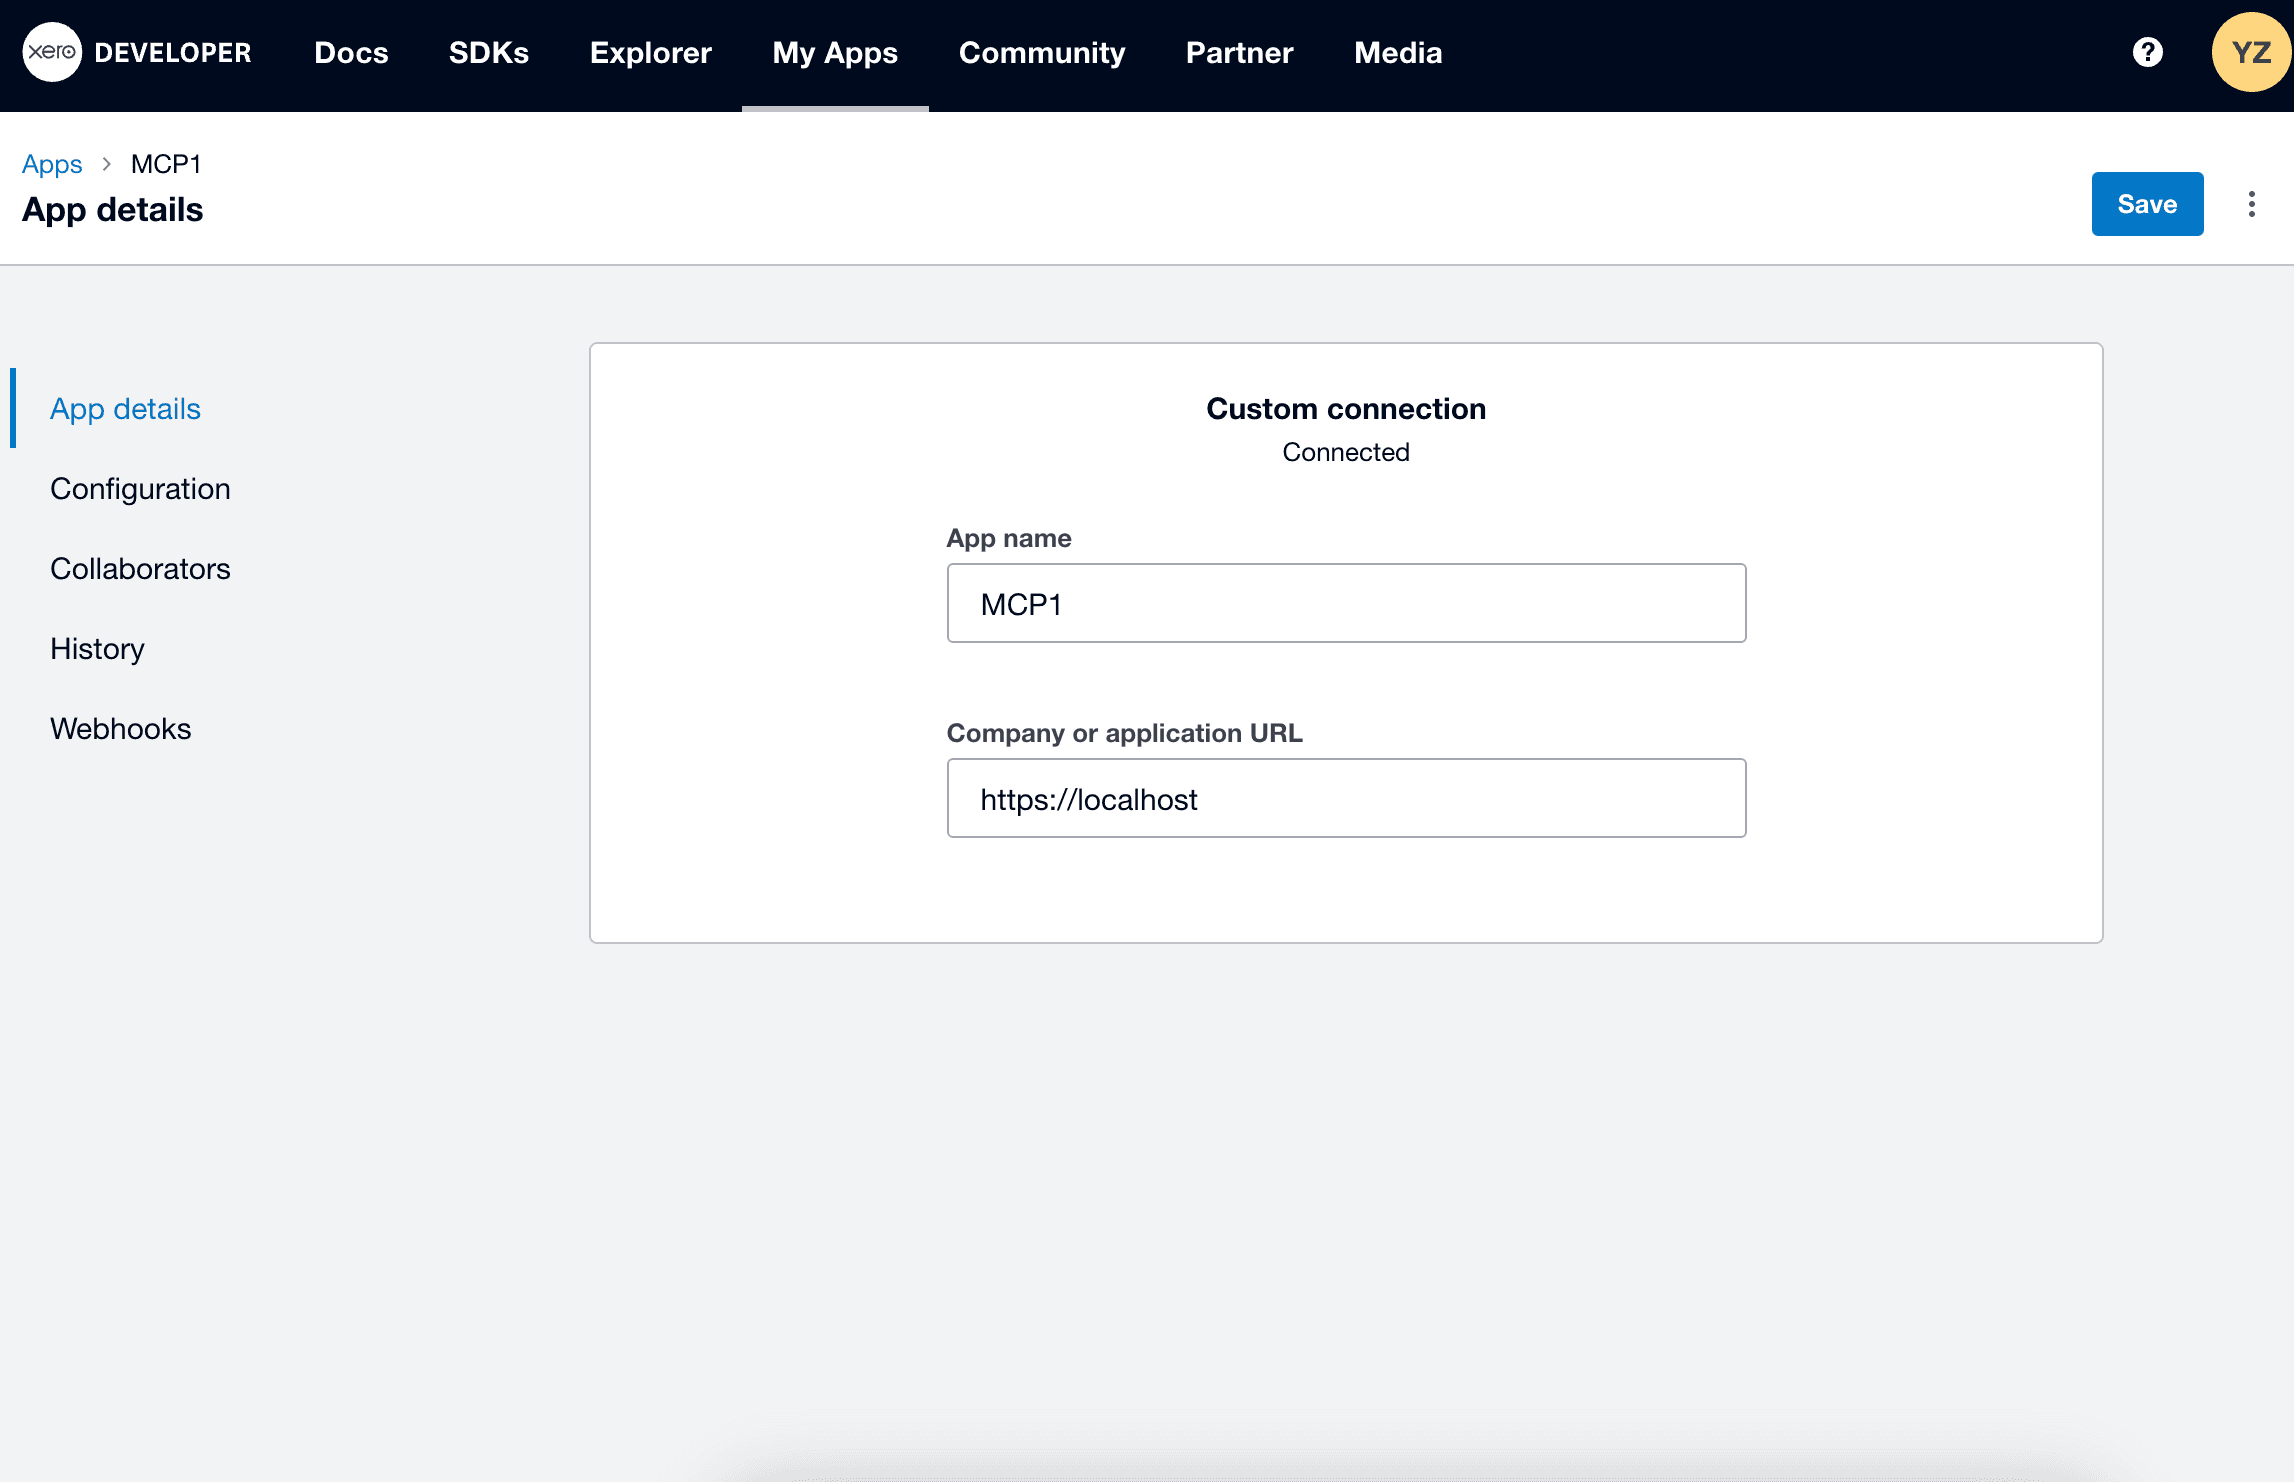
Task: Open the help question mark icon
Action: pos(2147,52)
